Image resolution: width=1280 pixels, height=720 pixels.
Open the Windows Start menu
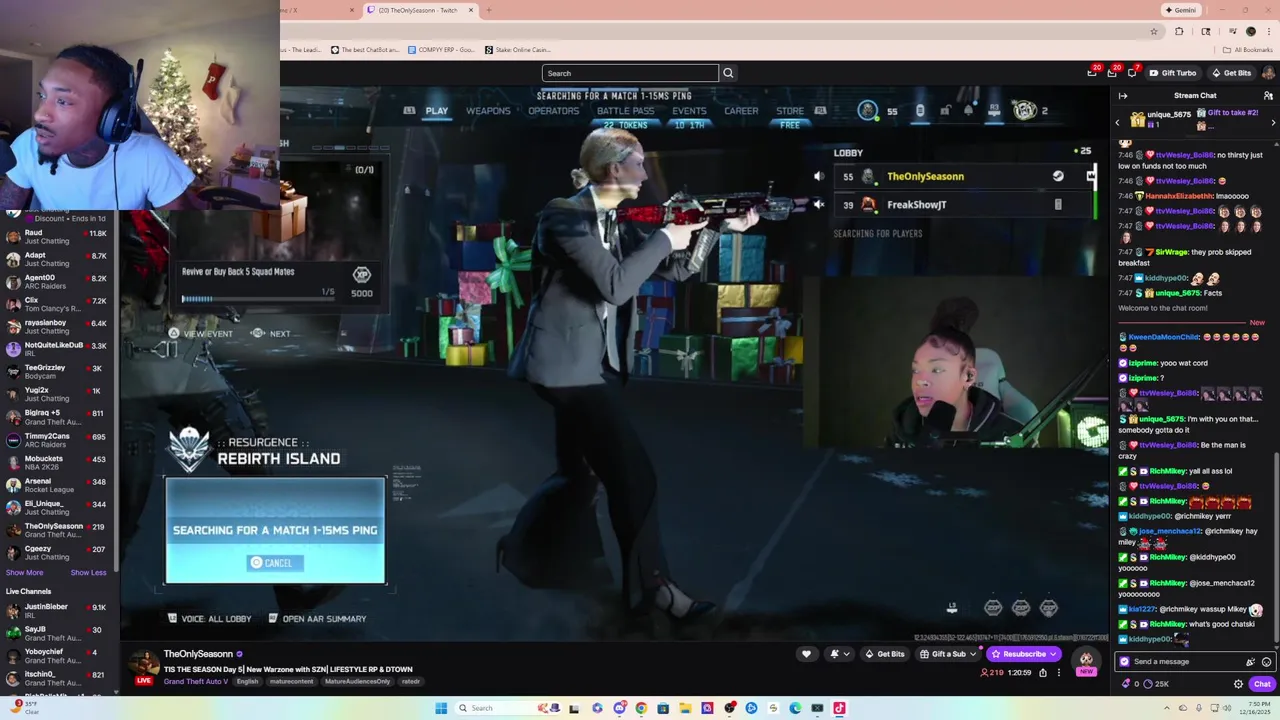tap(441, 708)
